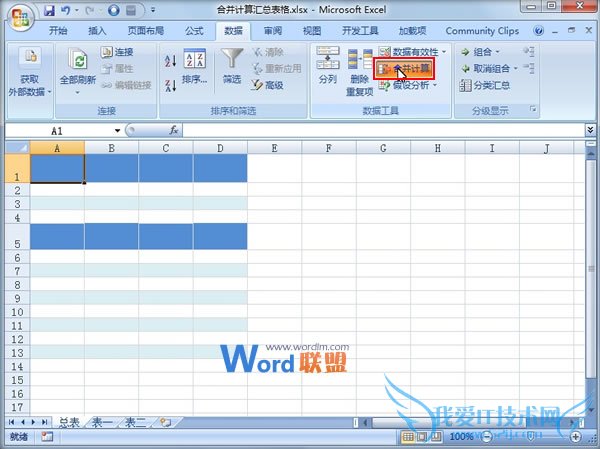Open the Developer (开发工具) tab
600x449 pixels.
pos(360,31)
